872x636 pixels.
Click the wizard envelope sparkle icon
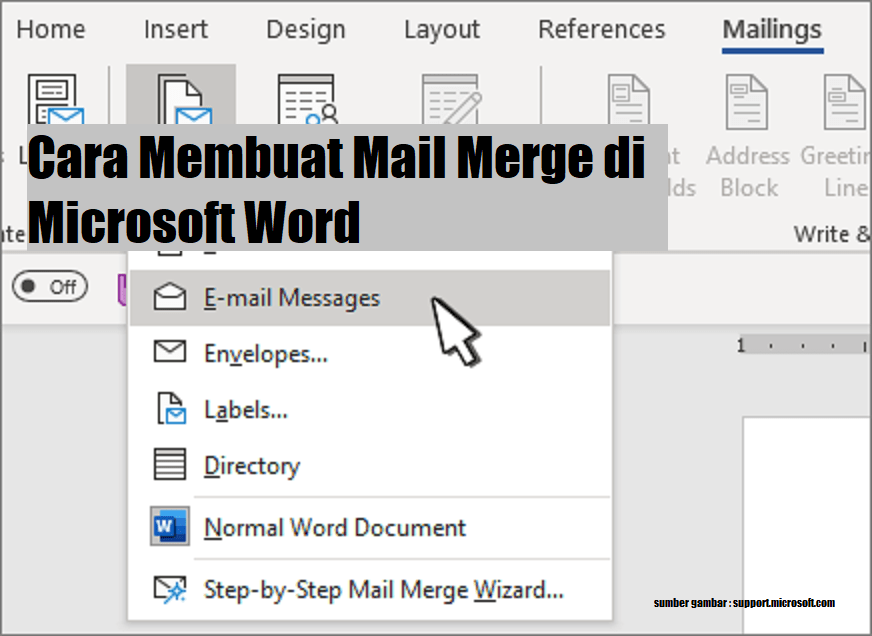(x=170, y=589)
